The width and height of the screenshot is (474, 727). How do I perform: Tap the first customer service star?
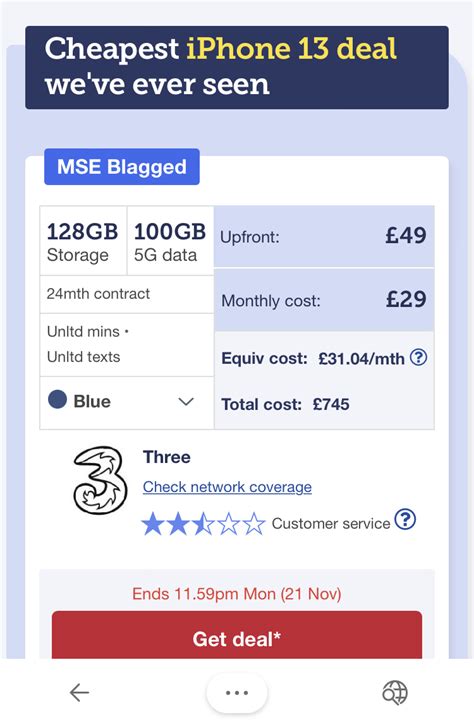tap(153, 523)
